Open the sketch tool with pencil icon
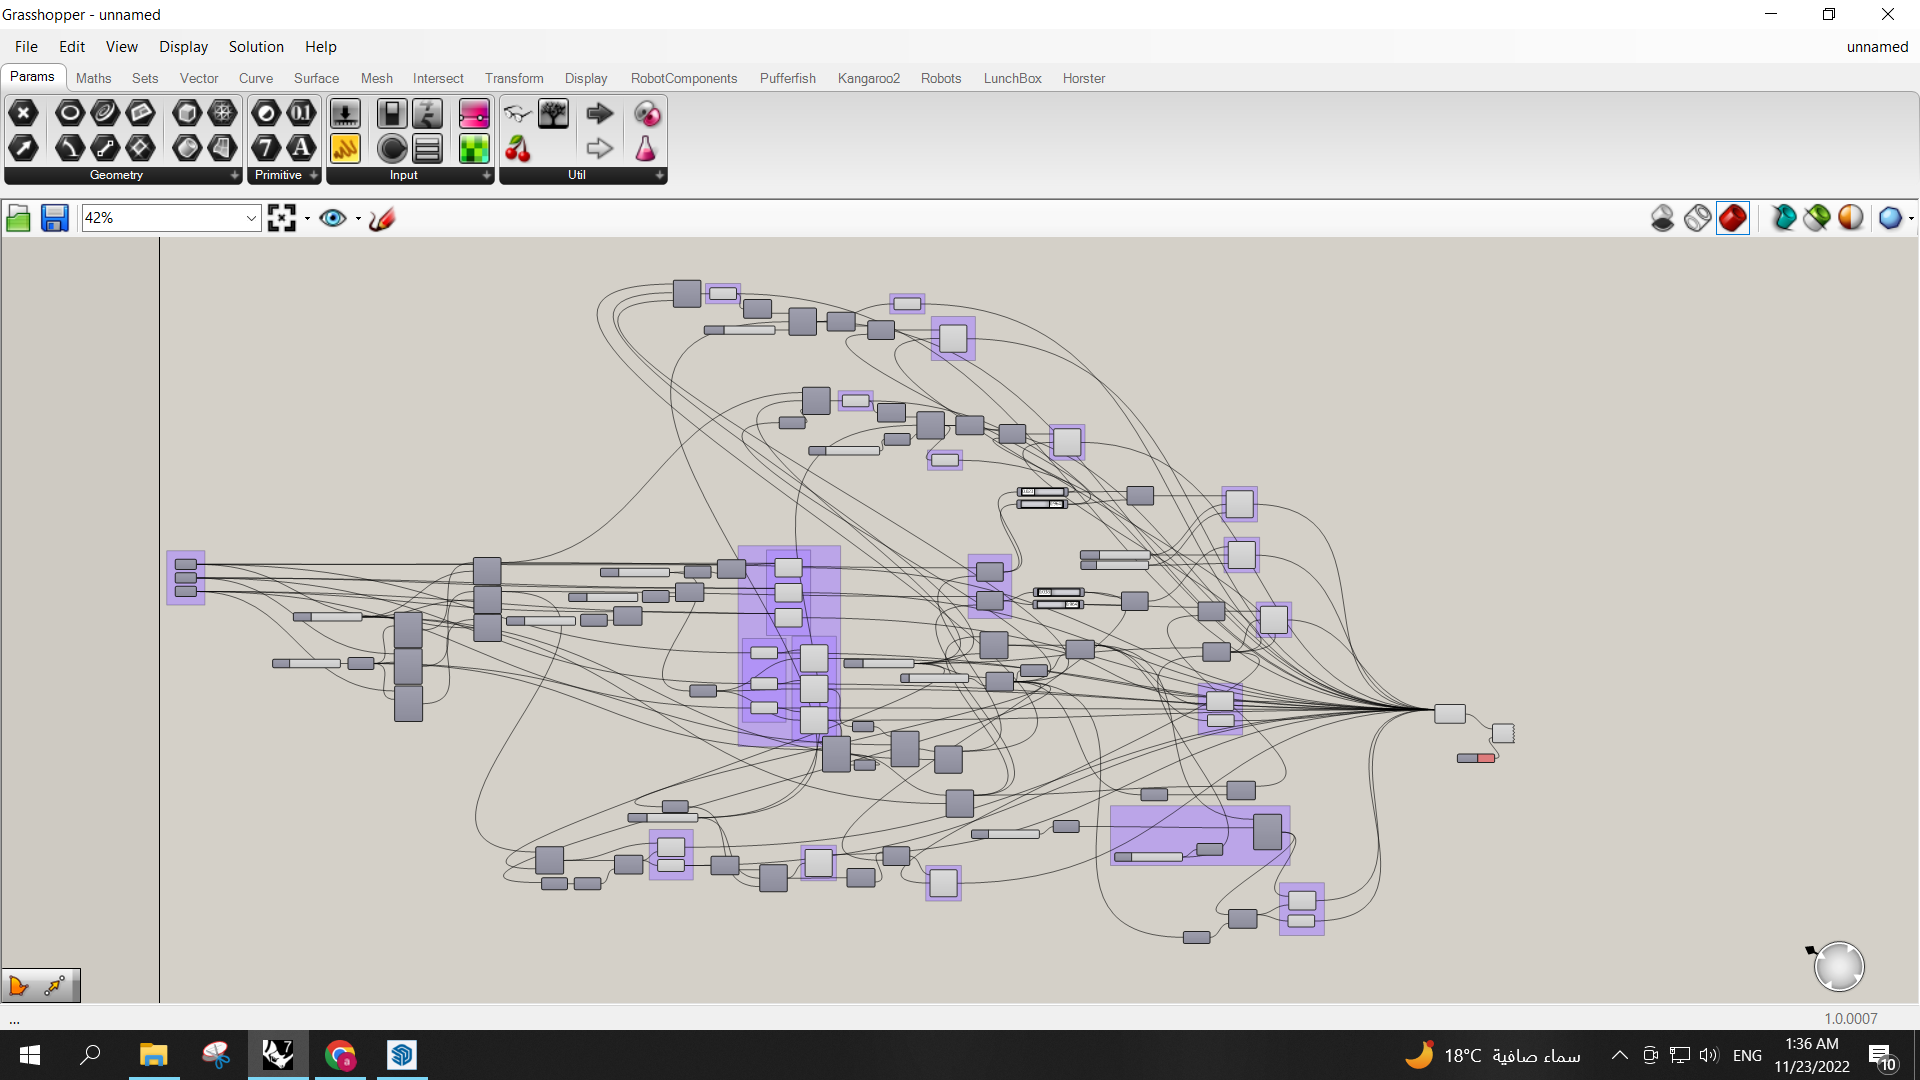The image size is (1920, 1080). (382, 218)
